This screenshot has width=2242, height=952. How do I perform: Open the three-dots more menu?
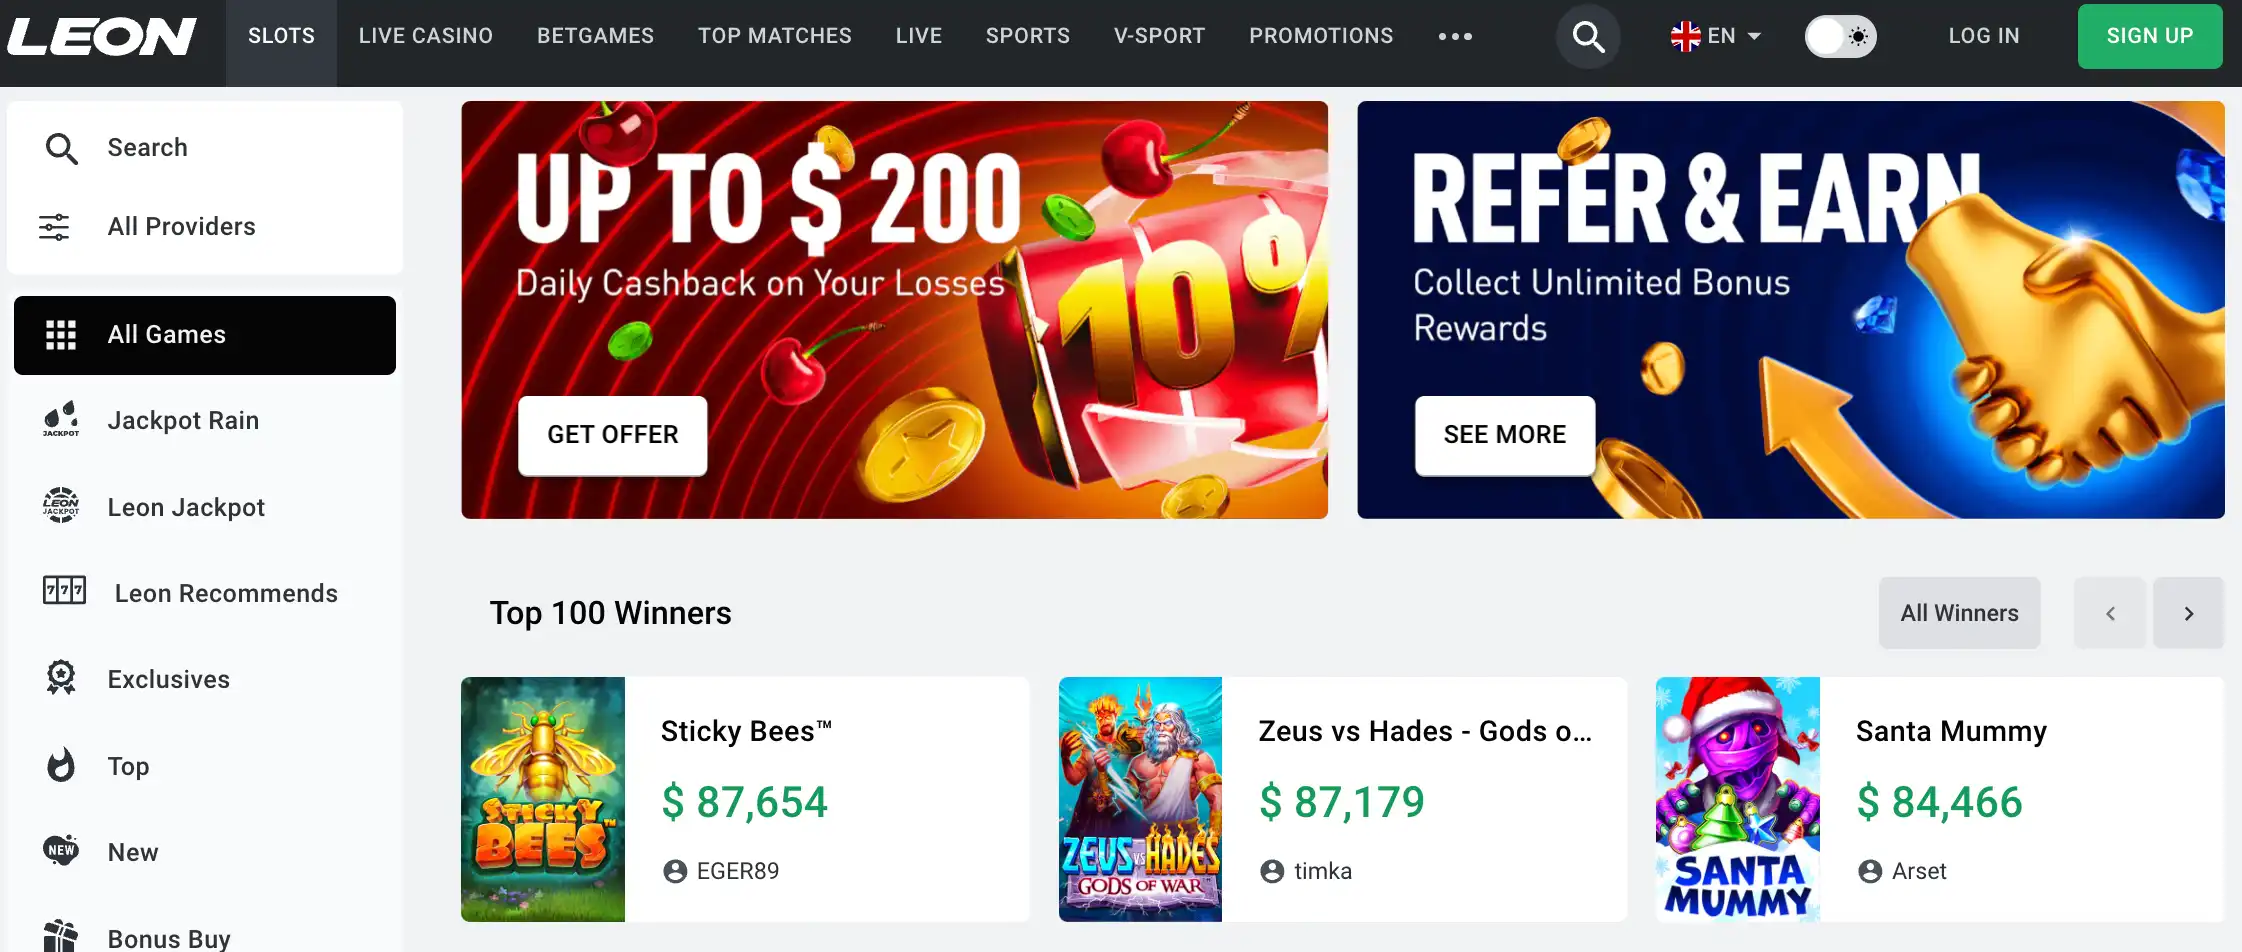click(1455, 37)
